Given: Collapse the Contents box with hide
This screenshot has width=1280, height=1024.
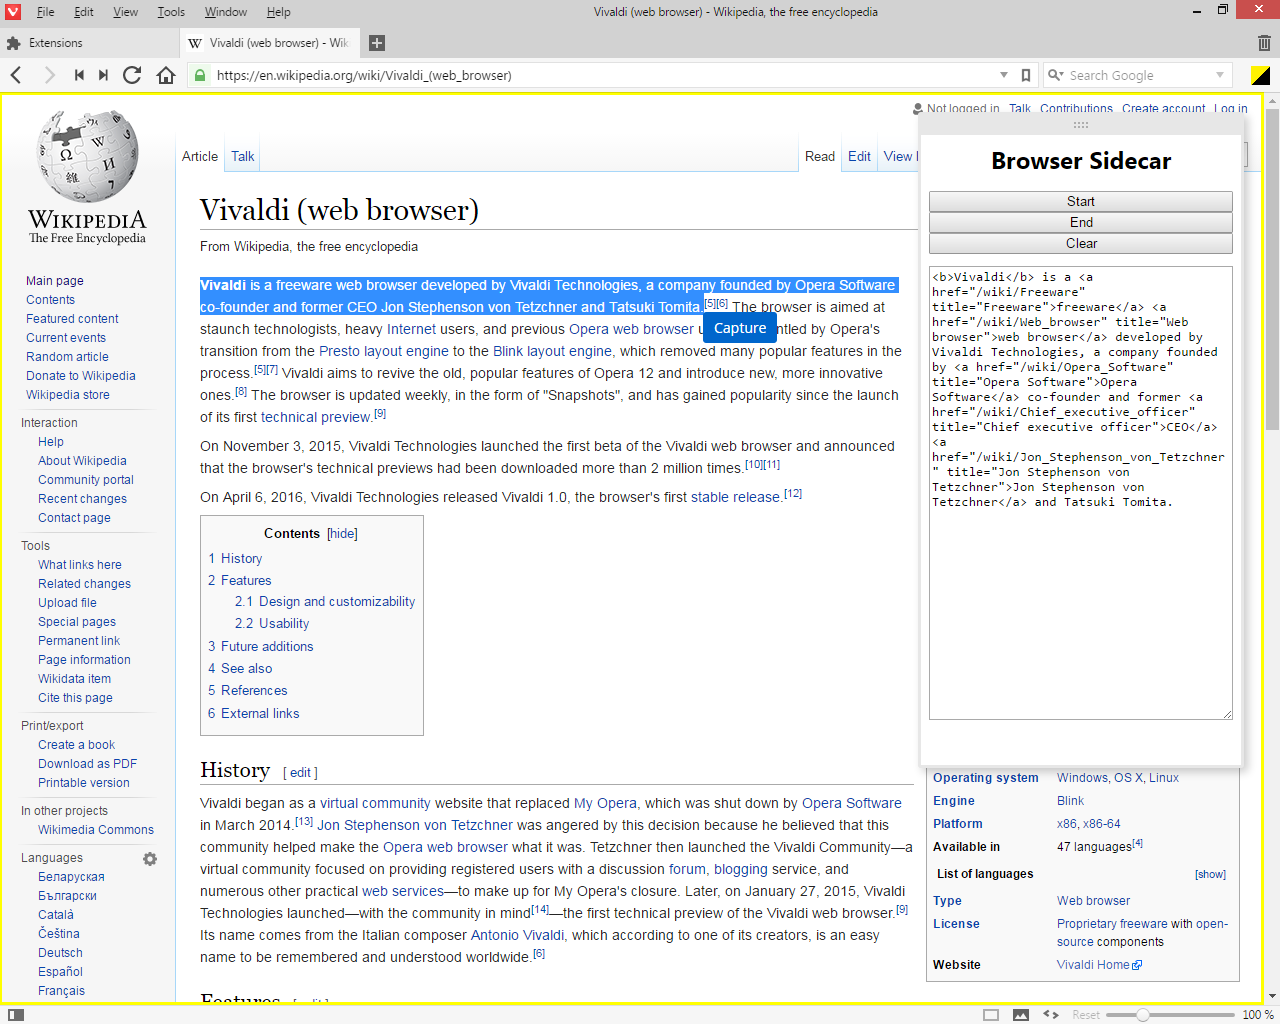Looking at the screenshot, I should point(342,533).
